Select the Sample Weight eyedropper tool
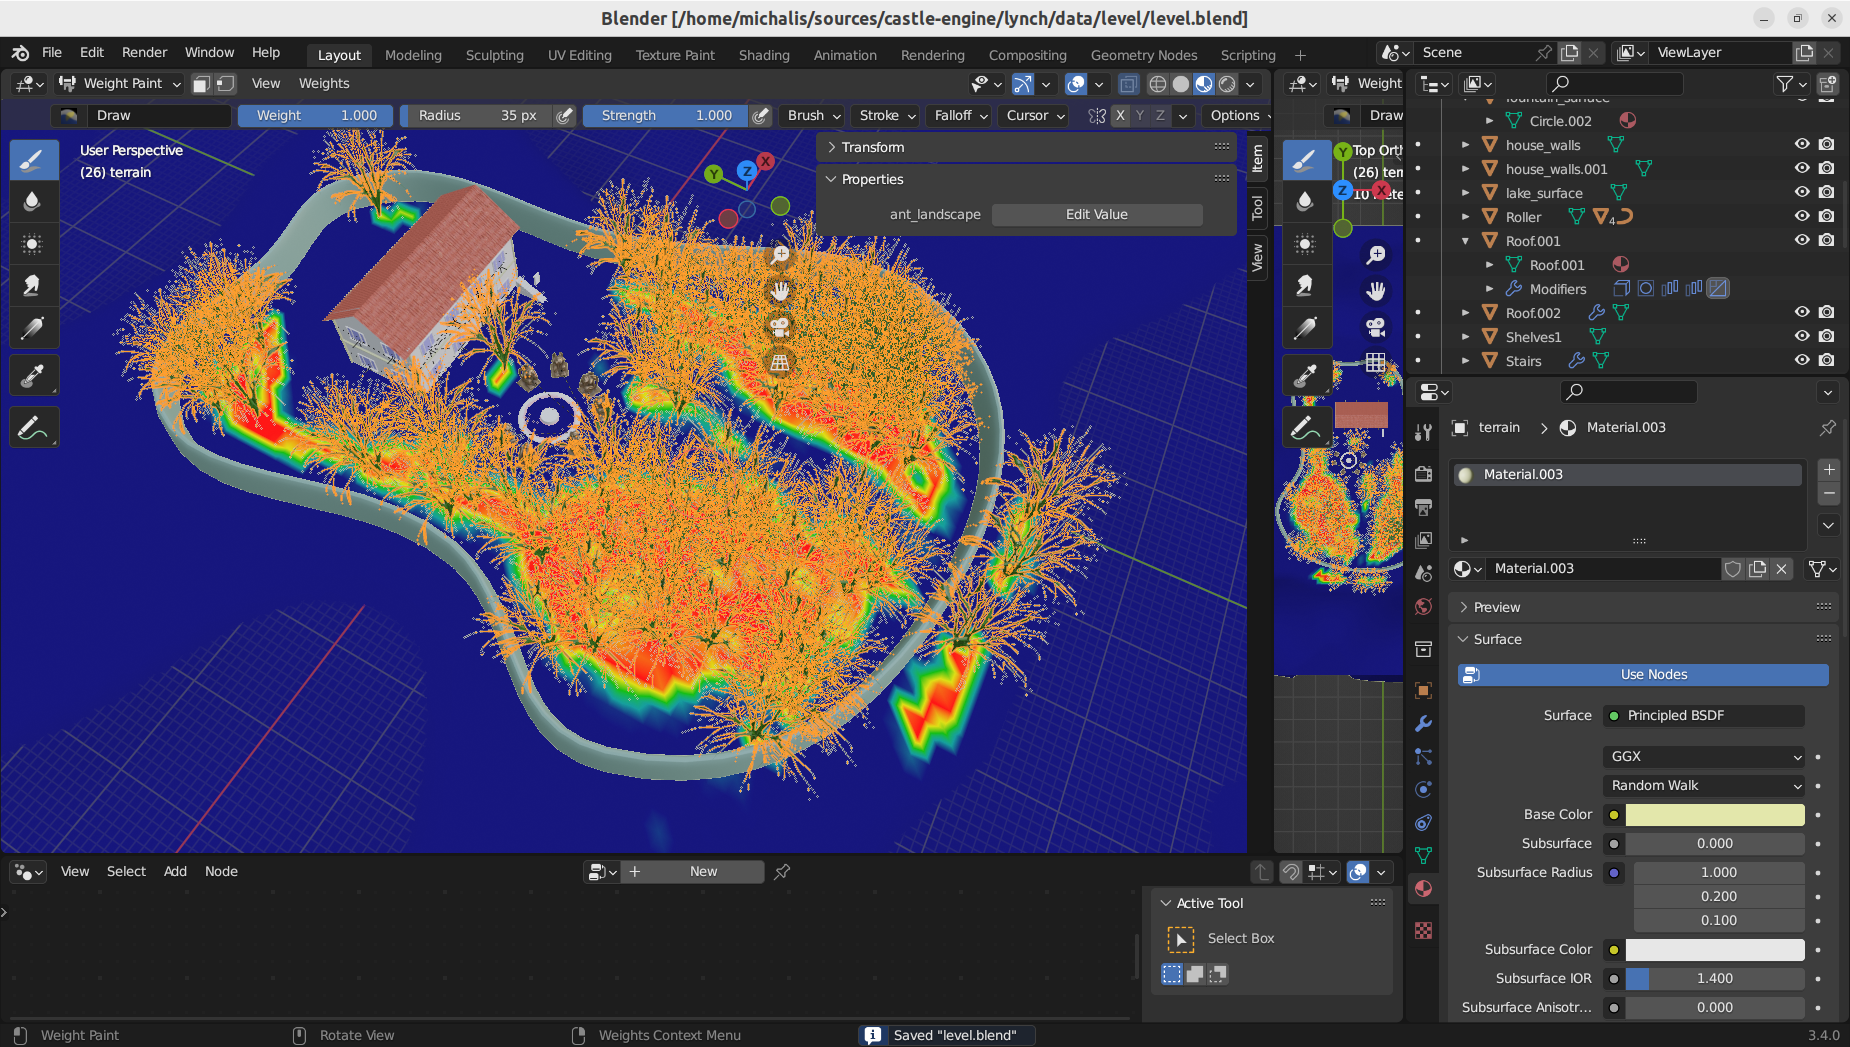This screenshot has width=1850, height=1047. click(x=33, y=376)
